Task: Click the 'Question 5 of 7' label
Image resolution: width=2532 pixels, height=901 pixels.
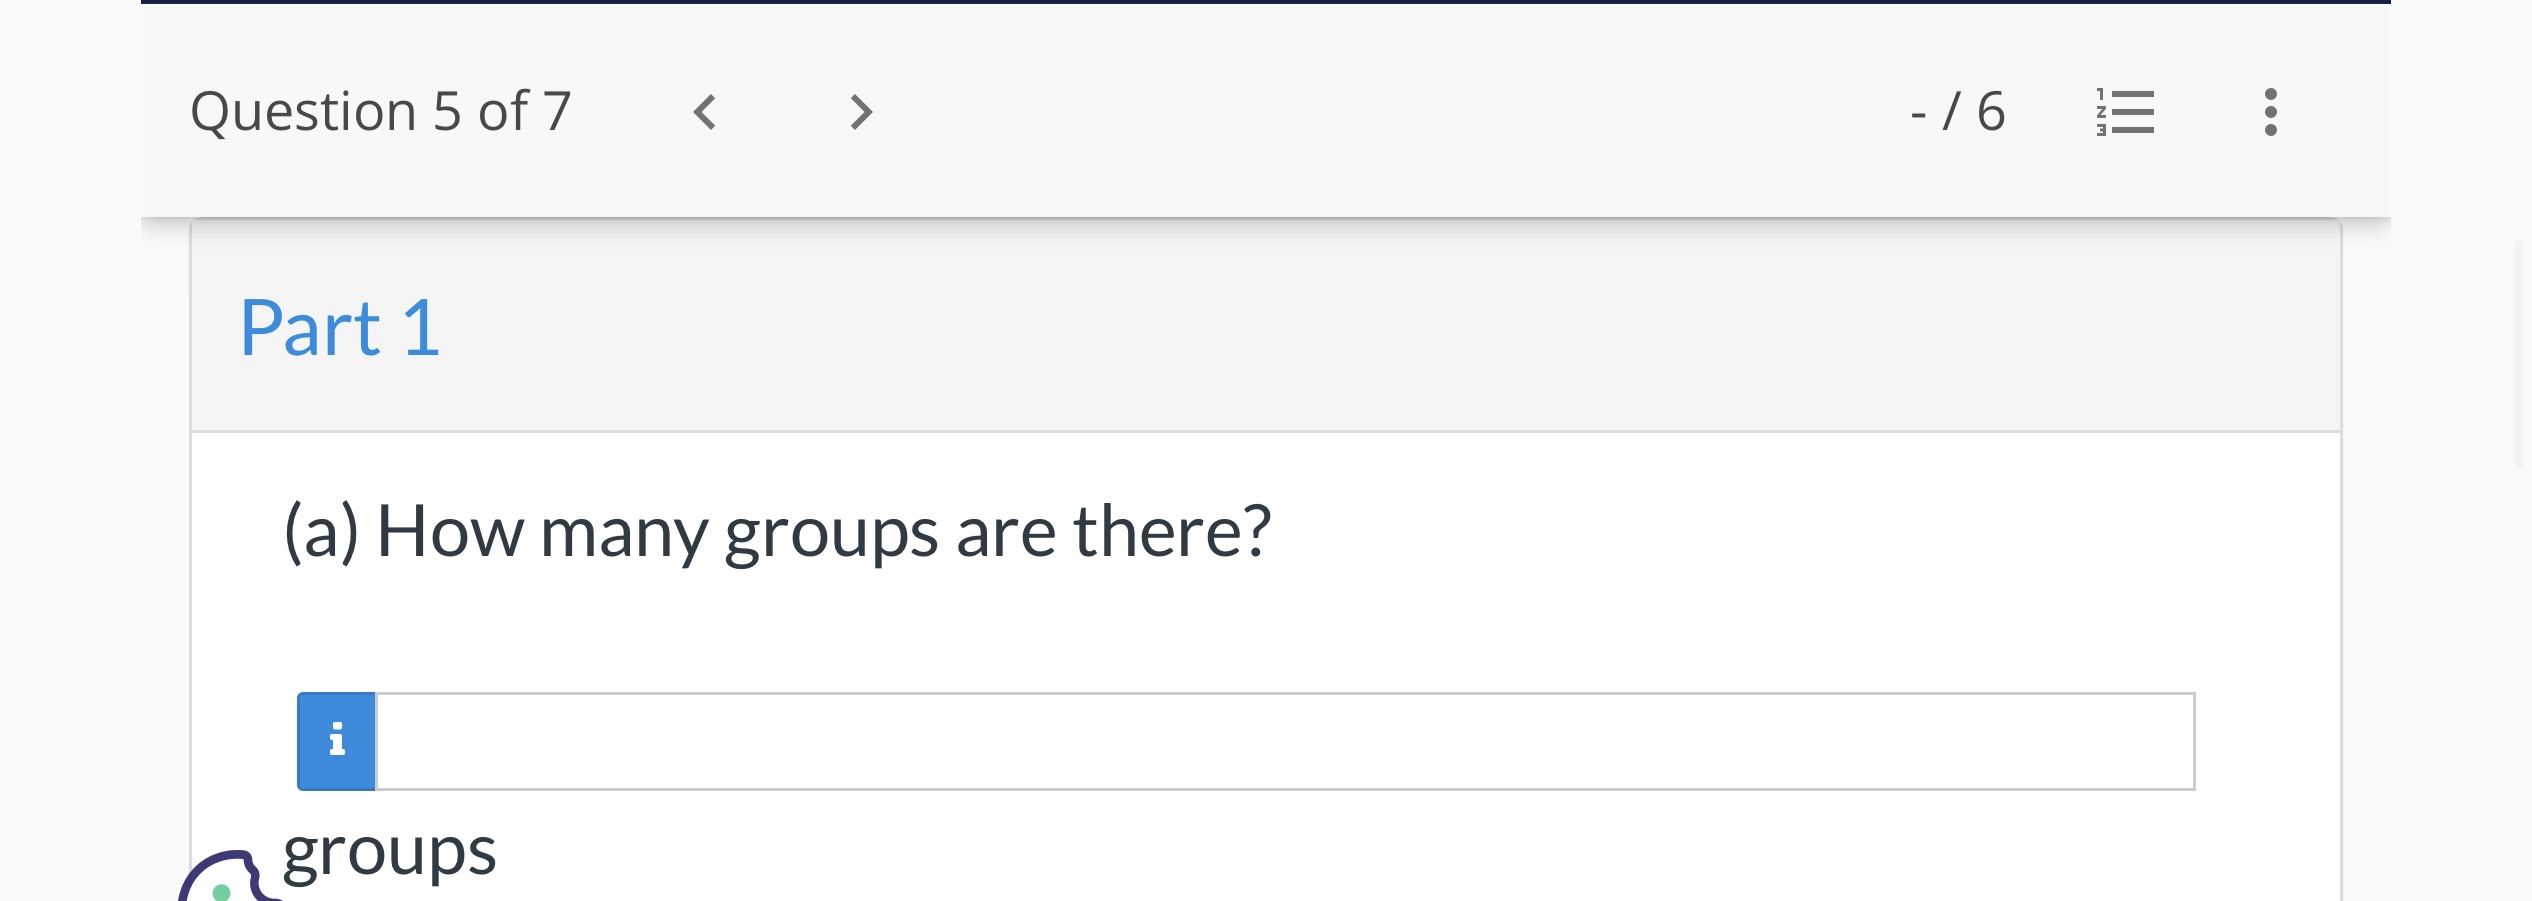Action: click(383, 112)
